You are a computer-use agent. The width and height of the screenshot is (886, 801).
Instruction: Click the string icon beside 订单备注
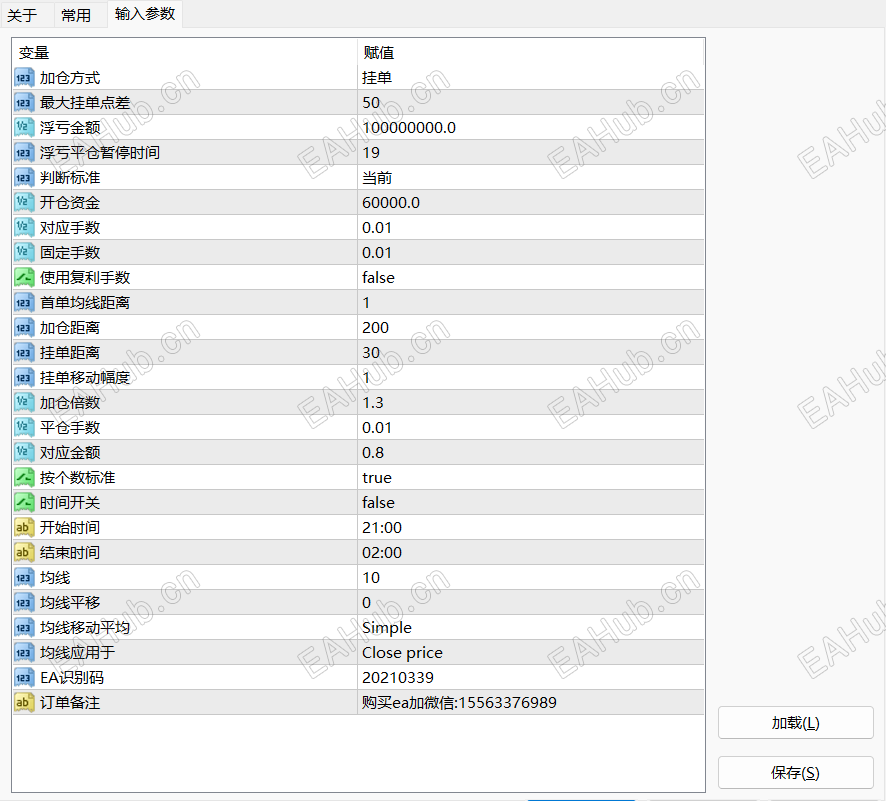24,702
